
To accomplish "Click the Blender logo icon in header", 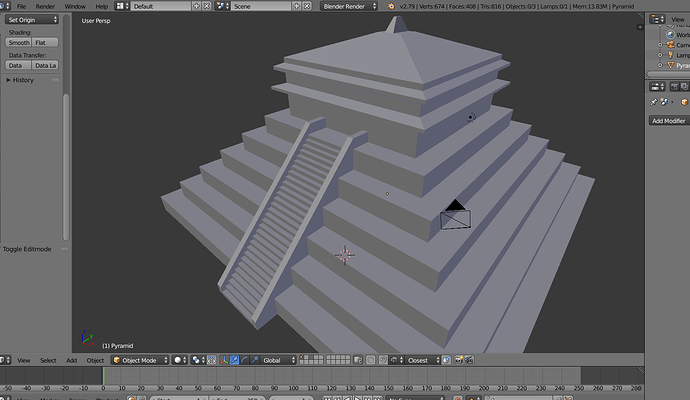I will [x=390, y=6].
